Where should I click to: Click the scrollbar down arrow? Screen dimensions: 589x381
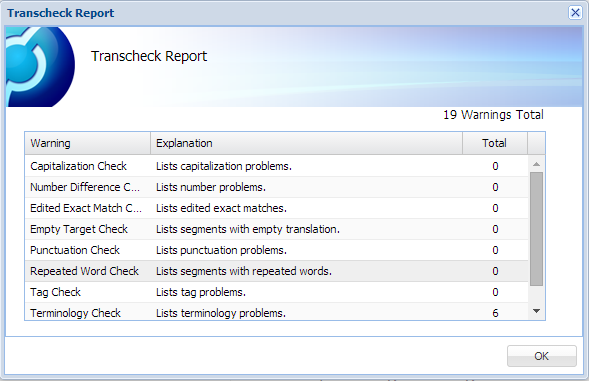coord(536,311)
